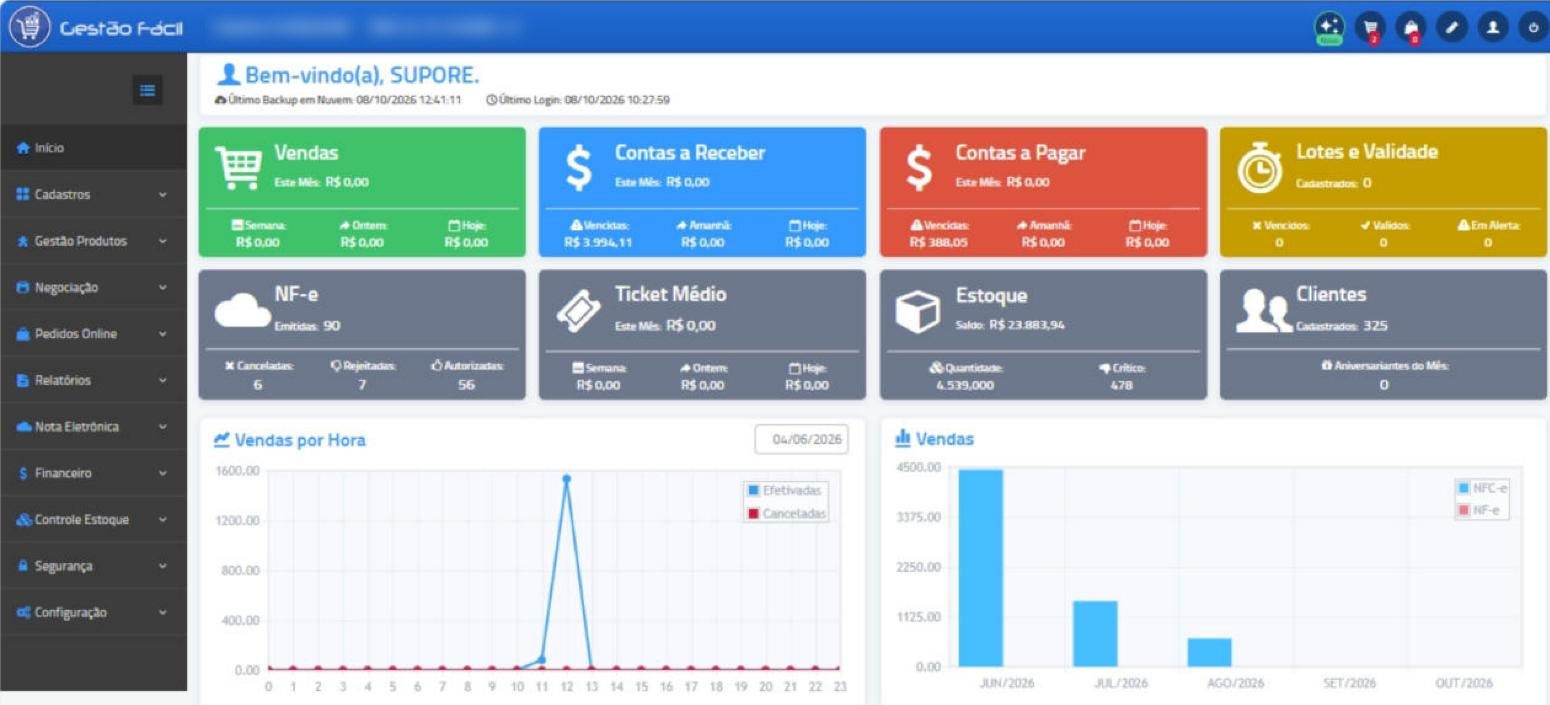Click the pencil edit icon in header

coord(1452,28)
